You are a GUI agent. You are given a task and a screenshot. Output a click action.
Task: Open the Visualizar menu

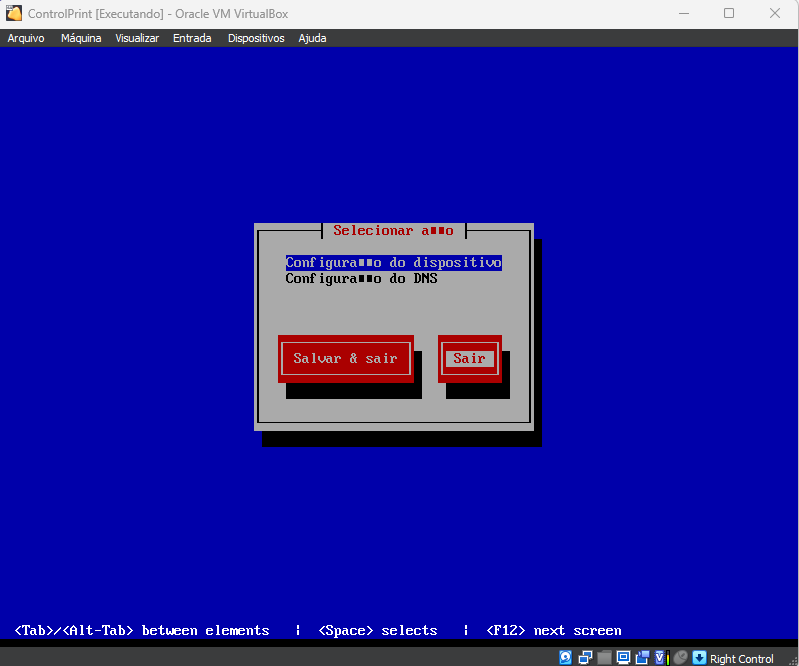pos(137,38)
